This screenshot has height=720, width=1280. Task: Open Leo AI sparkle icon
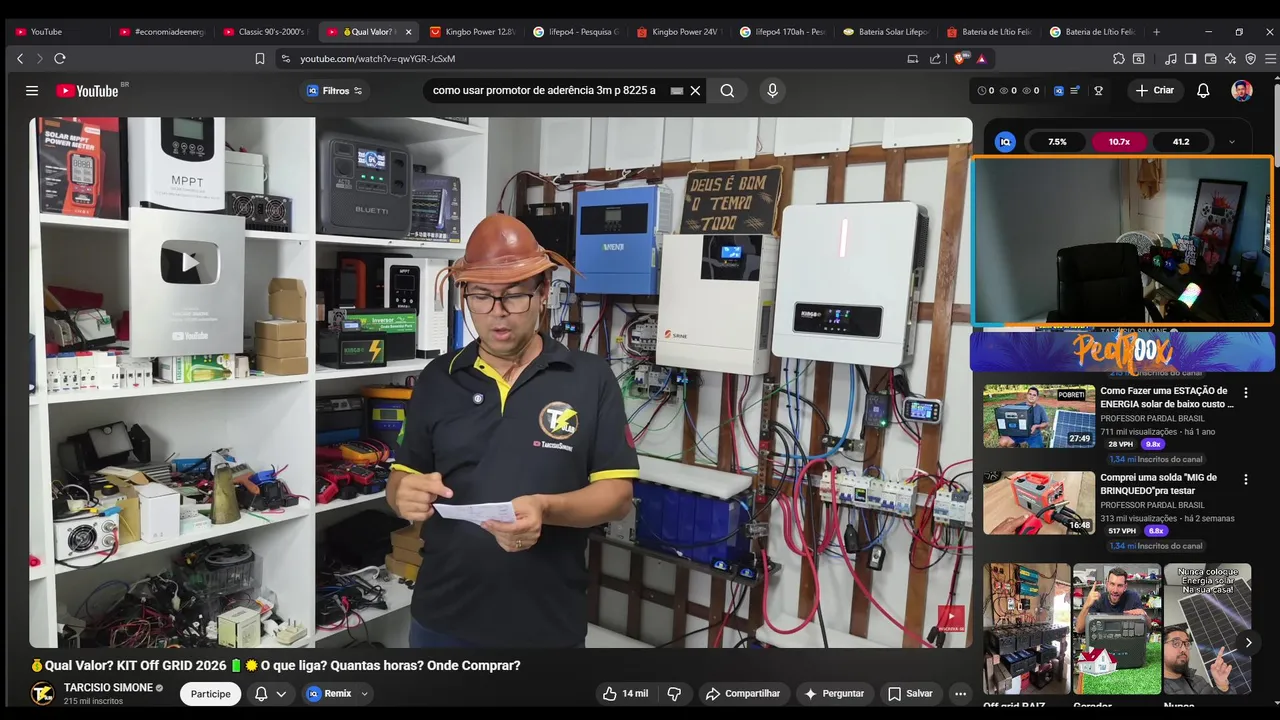click(1230, 59)
